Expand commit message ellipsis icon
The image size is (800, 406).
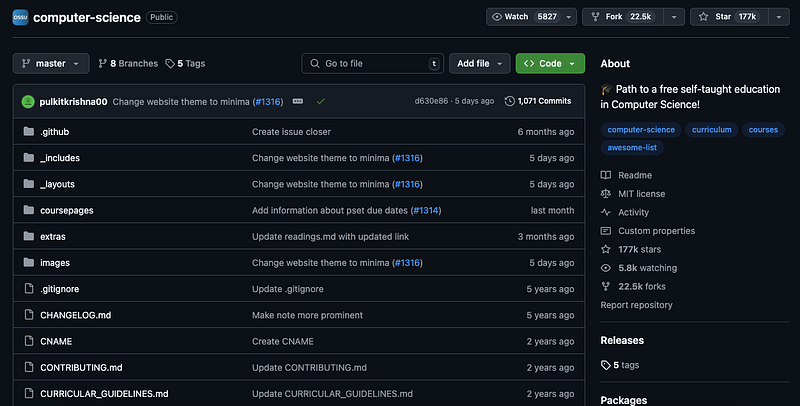pyautogui.click(x=298, y=102)
